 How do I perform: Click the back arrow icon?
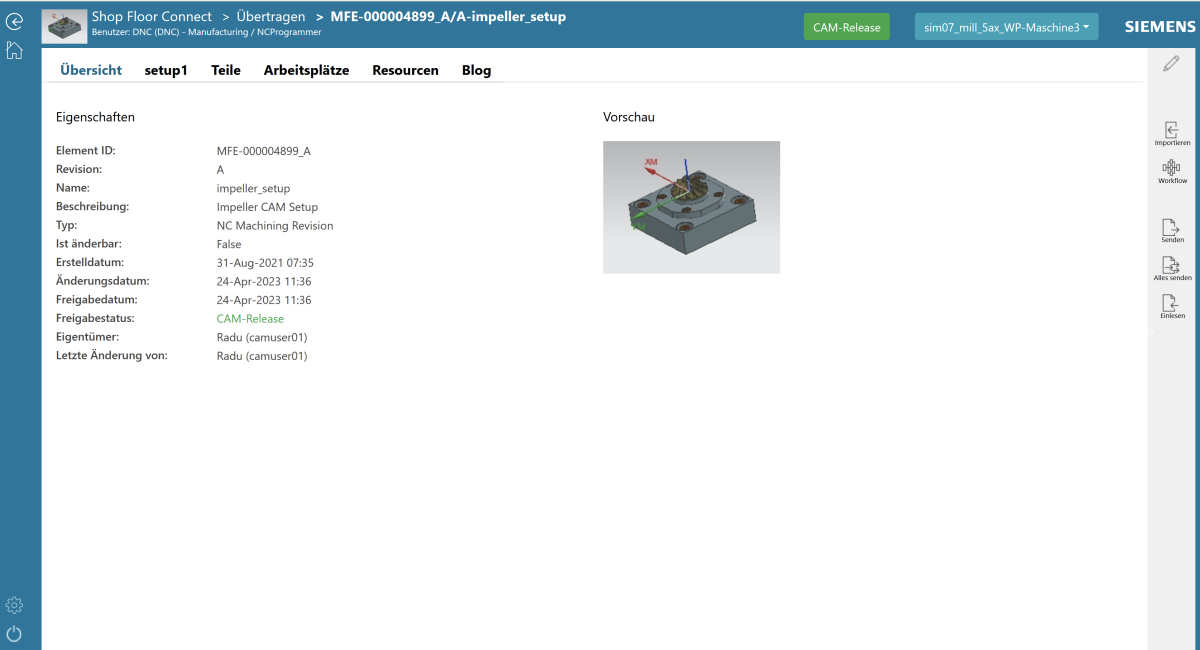pyautogui.click(x=14, y=21)
